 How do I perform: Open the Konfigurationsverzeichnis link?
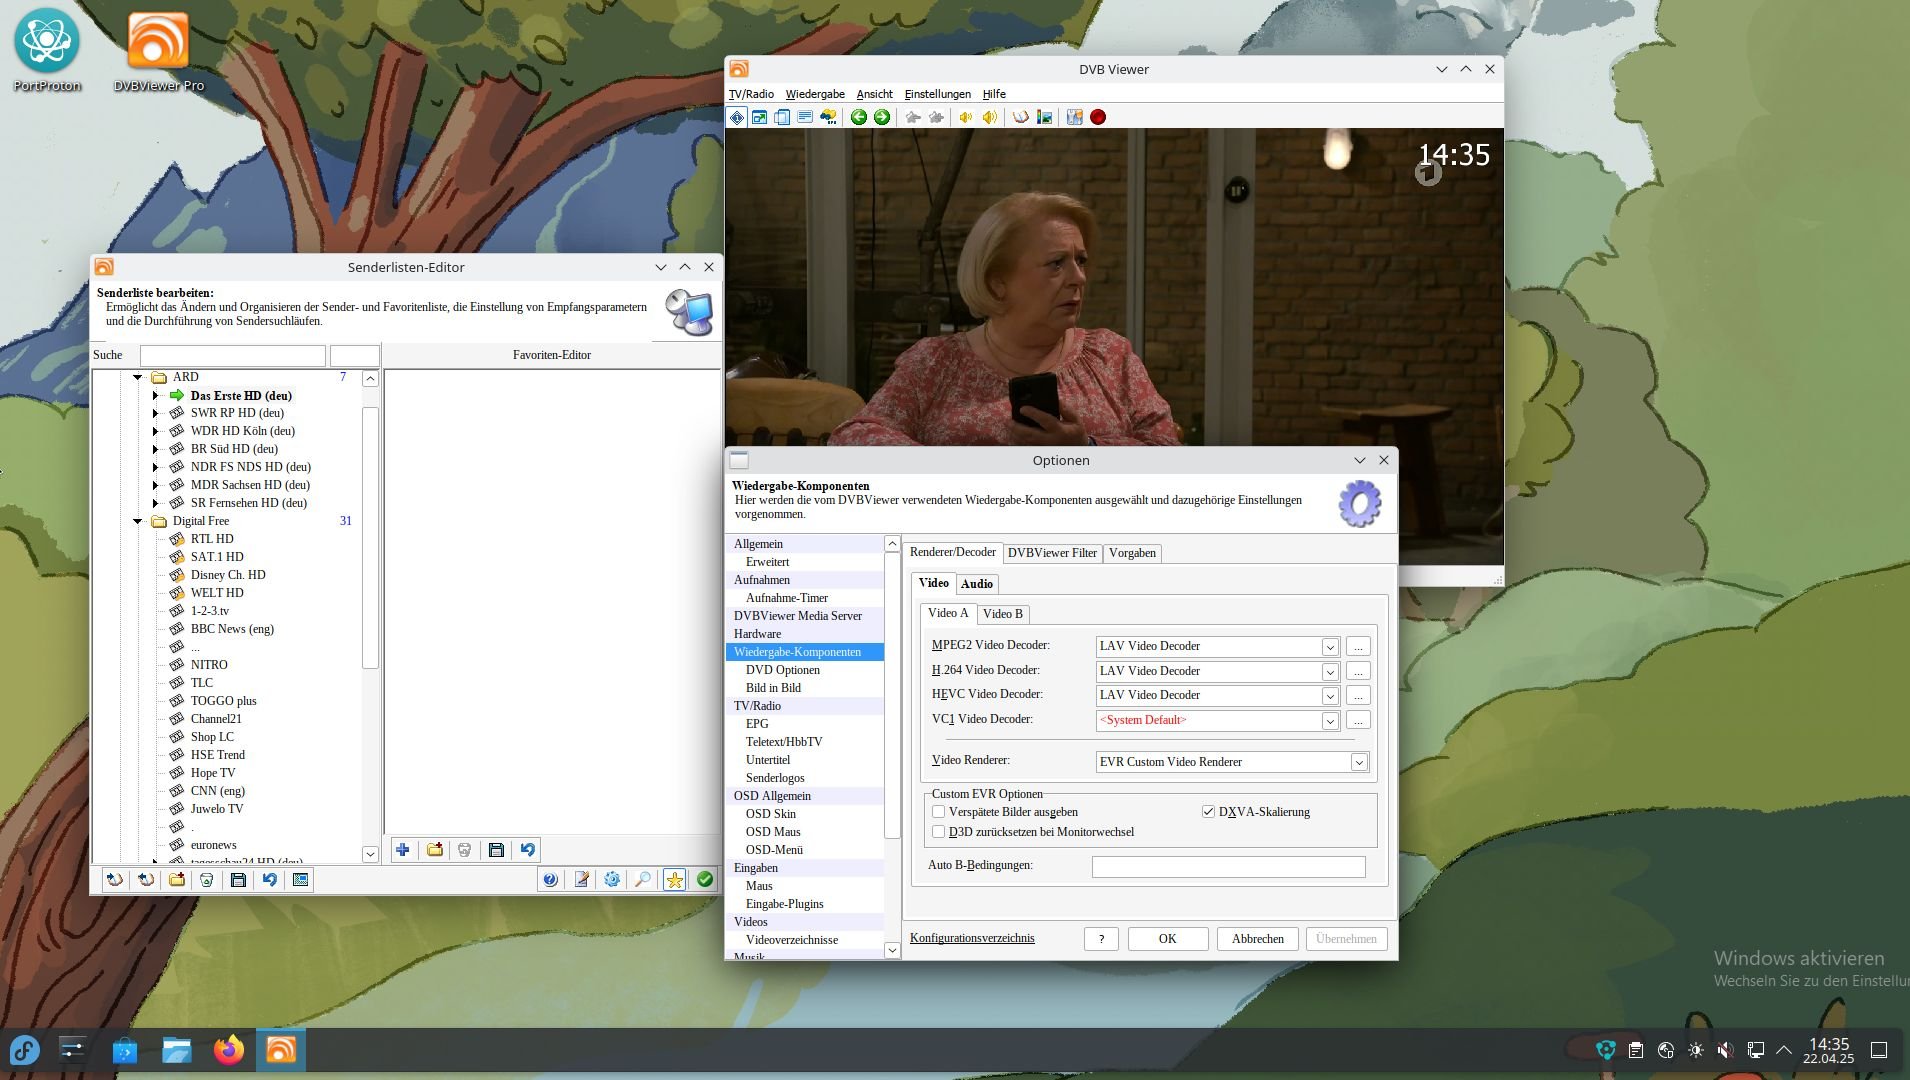tap(972, 938)
